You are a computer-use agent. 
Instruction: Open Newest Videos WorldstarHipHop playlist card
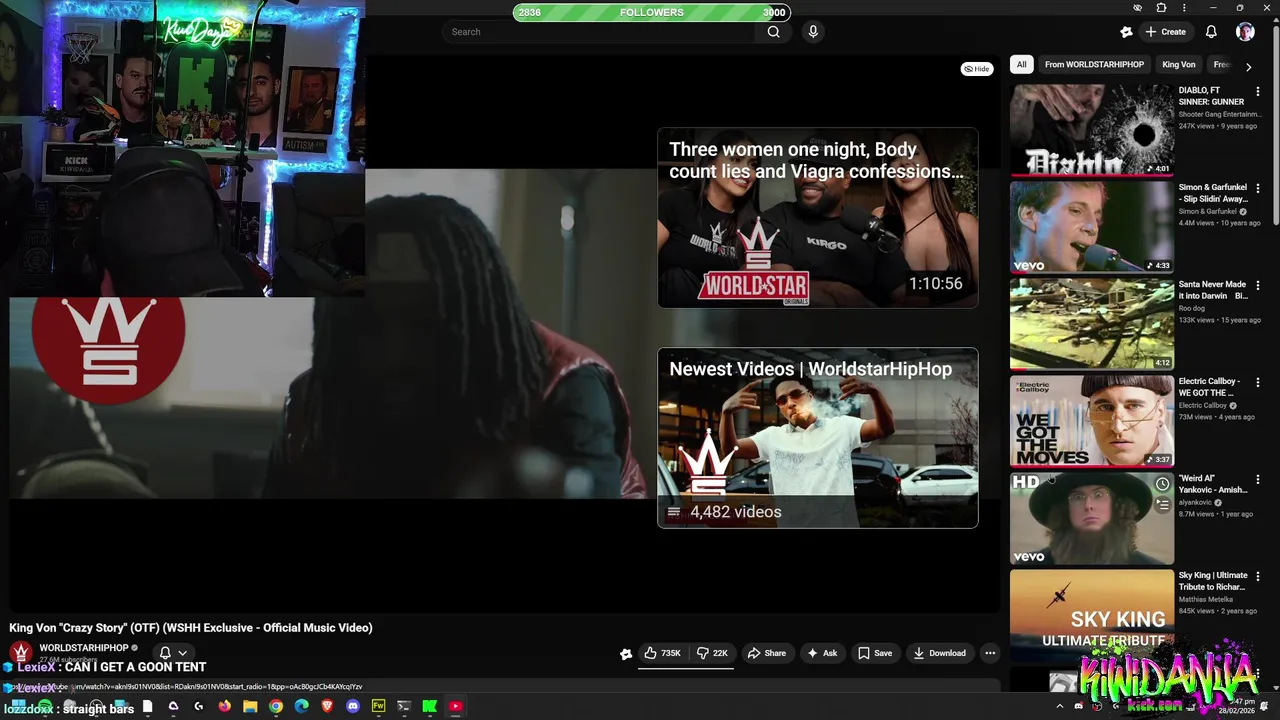(817, 438)
